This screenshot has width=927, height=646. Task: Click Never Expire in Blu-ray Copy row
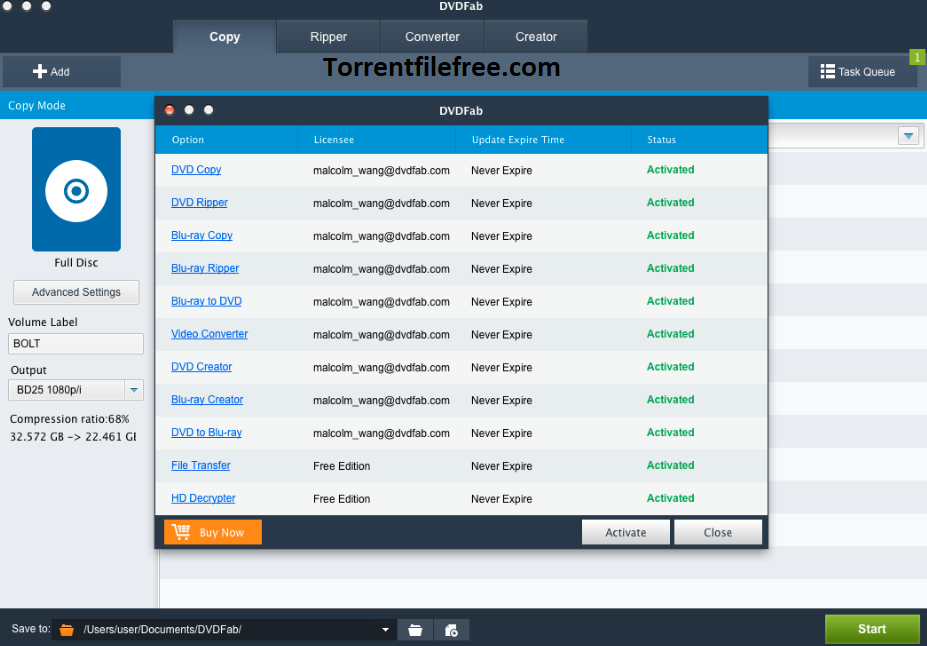tap(501, 236)
